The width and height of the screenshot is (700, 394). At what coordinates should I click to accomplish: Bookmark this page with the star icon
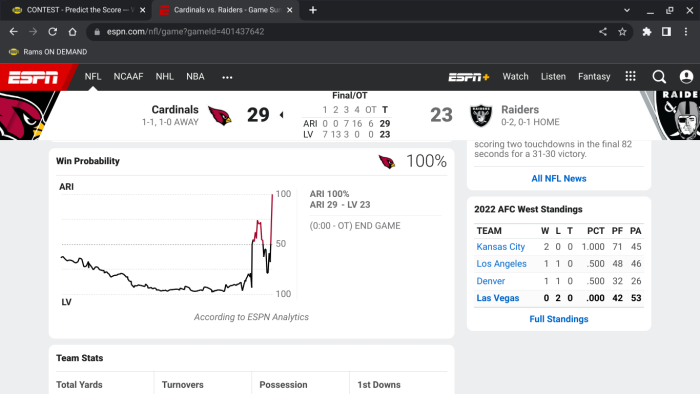pos(622,32)
